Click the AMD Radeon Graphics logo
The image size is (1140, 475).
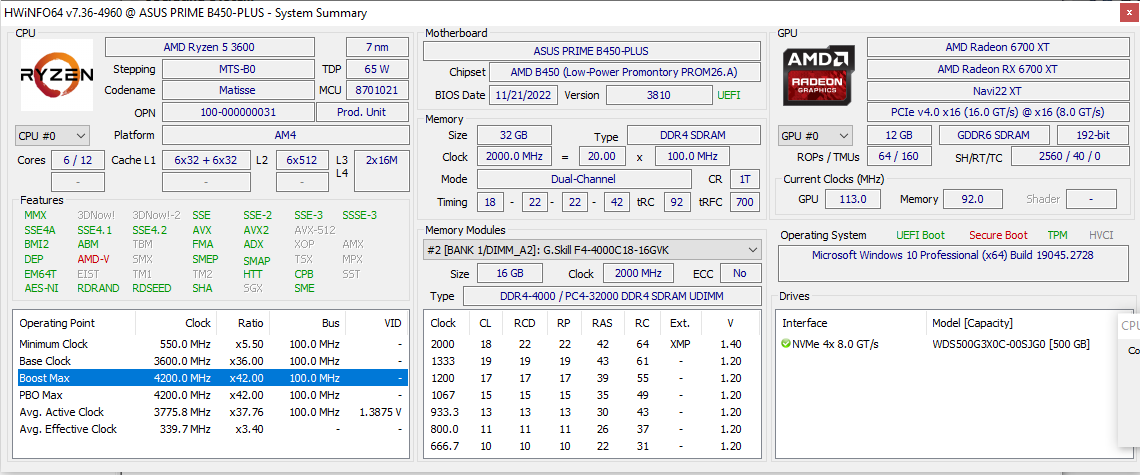pos(819,75)
